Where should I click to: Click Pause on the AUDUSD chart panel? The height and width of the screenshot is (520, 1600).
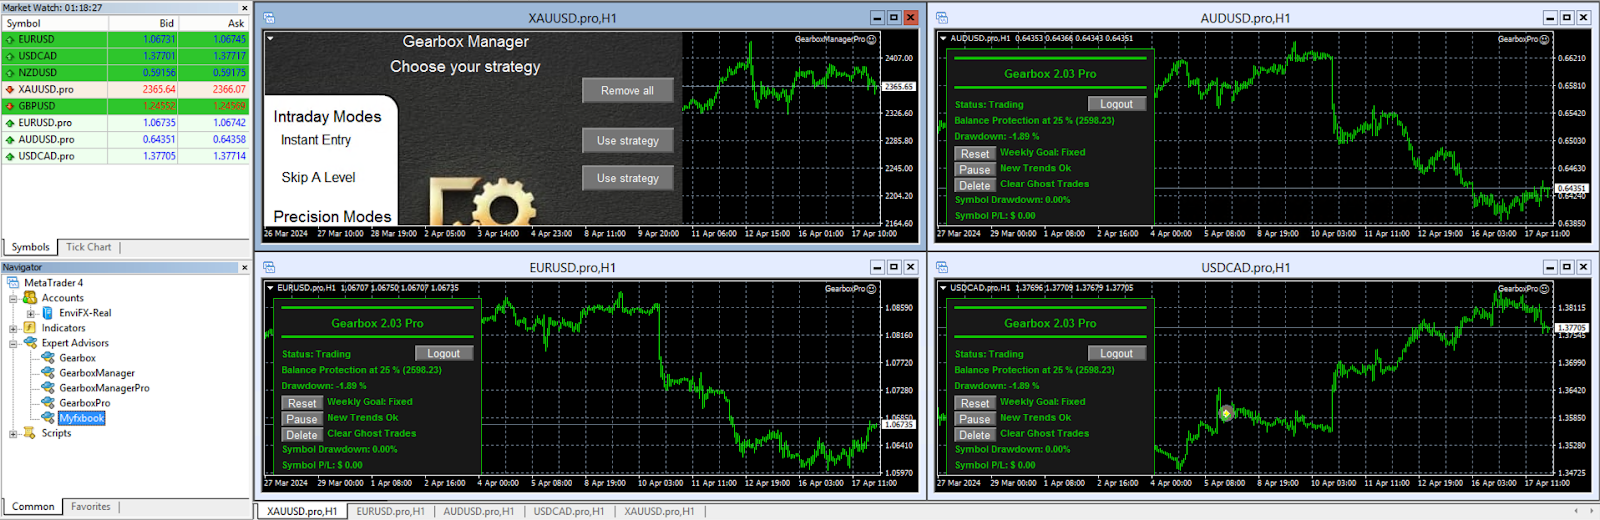(x=975, y=170)
